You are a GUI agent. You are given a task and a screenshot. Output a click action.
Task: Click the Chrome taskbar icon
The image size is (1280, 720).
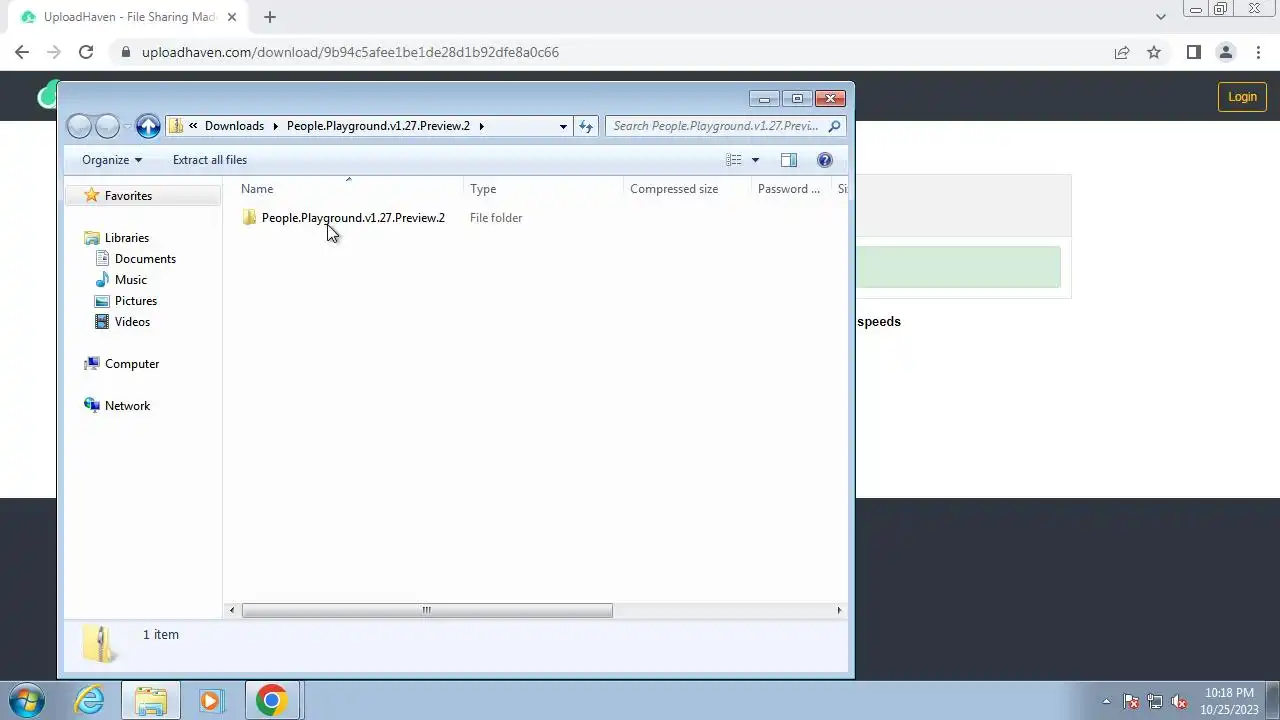271,700
